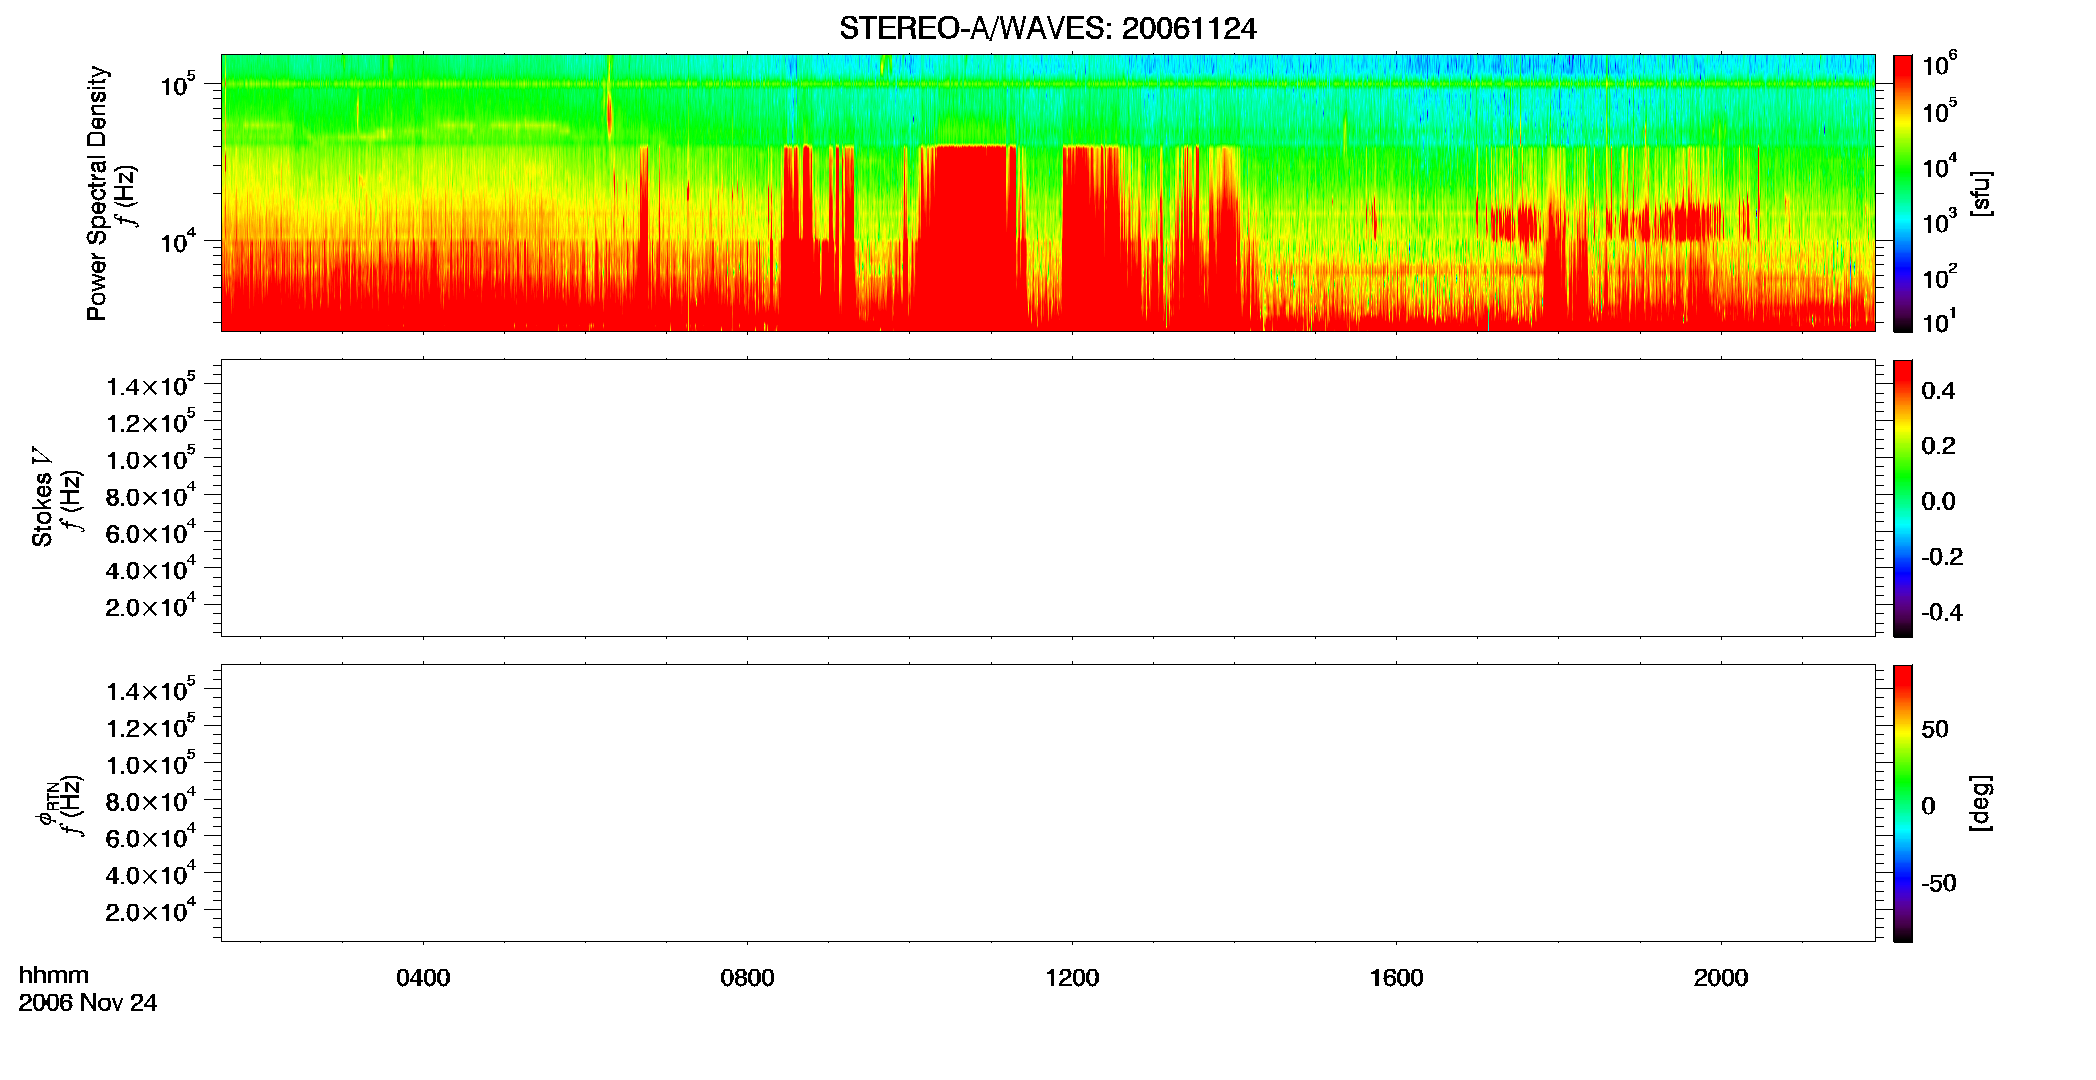The width and height of the screenshot is (2096, 1080).
Task: Click the [sfu] colorbar unit label
Action: (1981, 193)
